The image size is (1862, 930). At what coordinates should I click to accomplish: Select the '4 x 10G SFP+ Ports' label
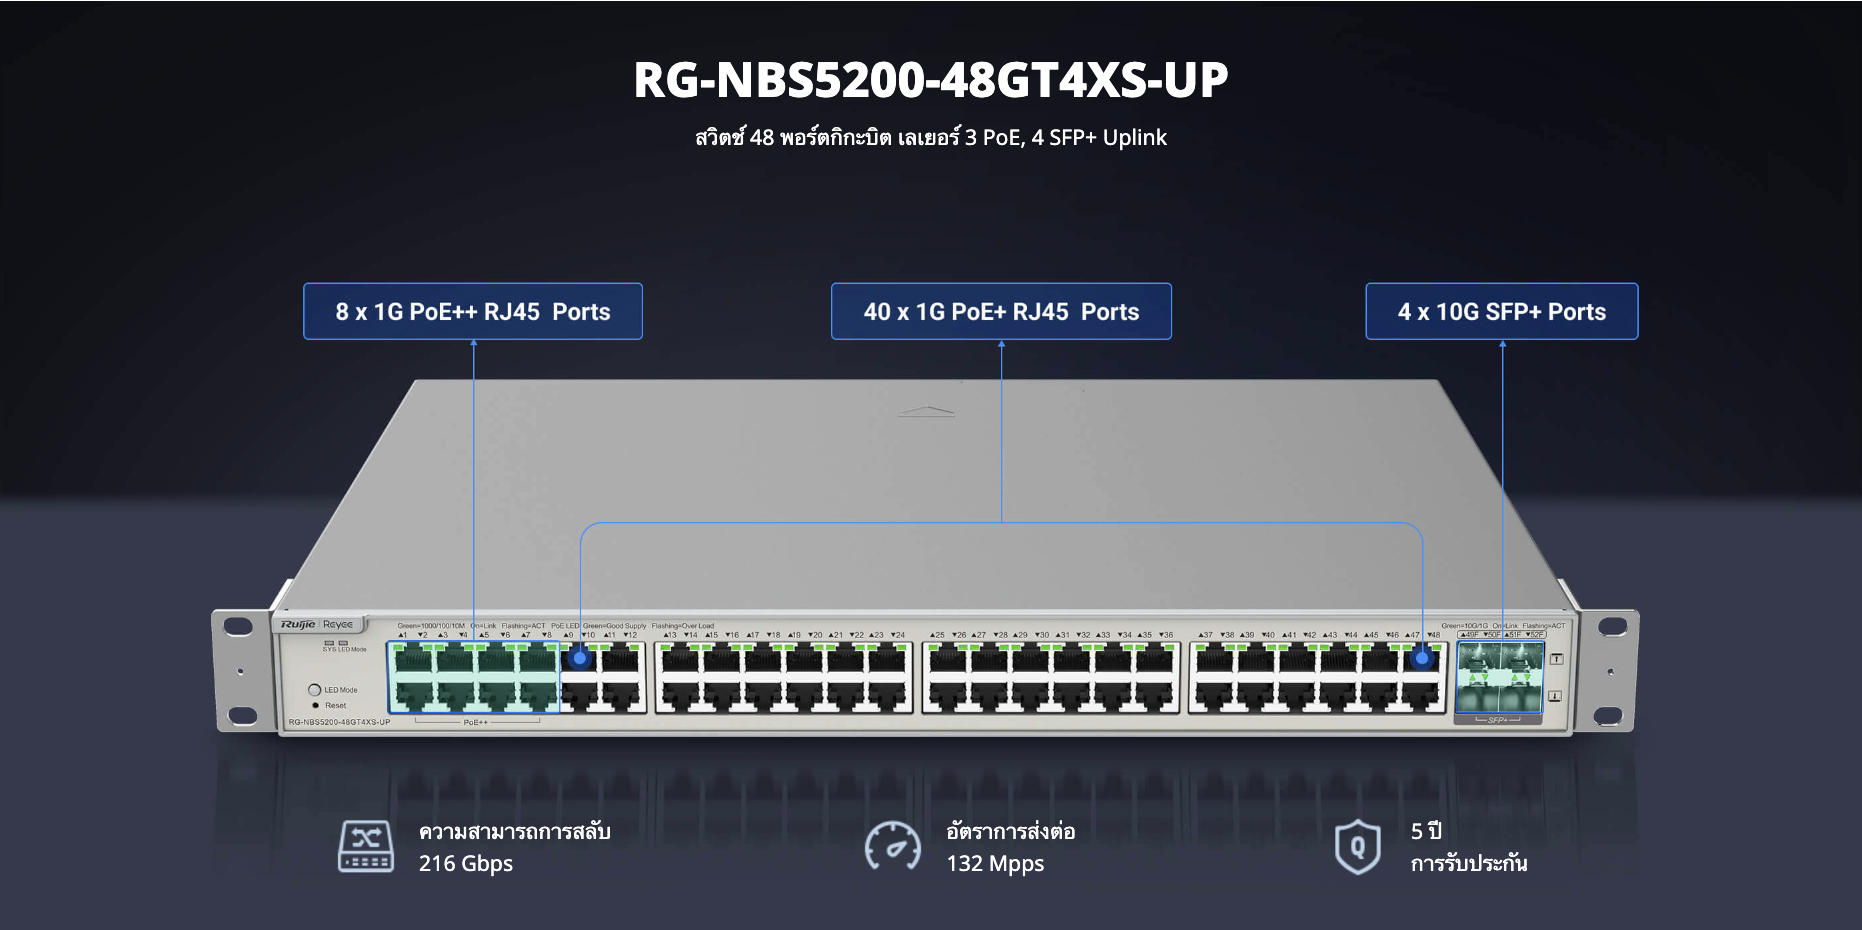(x=1501, y=312)
